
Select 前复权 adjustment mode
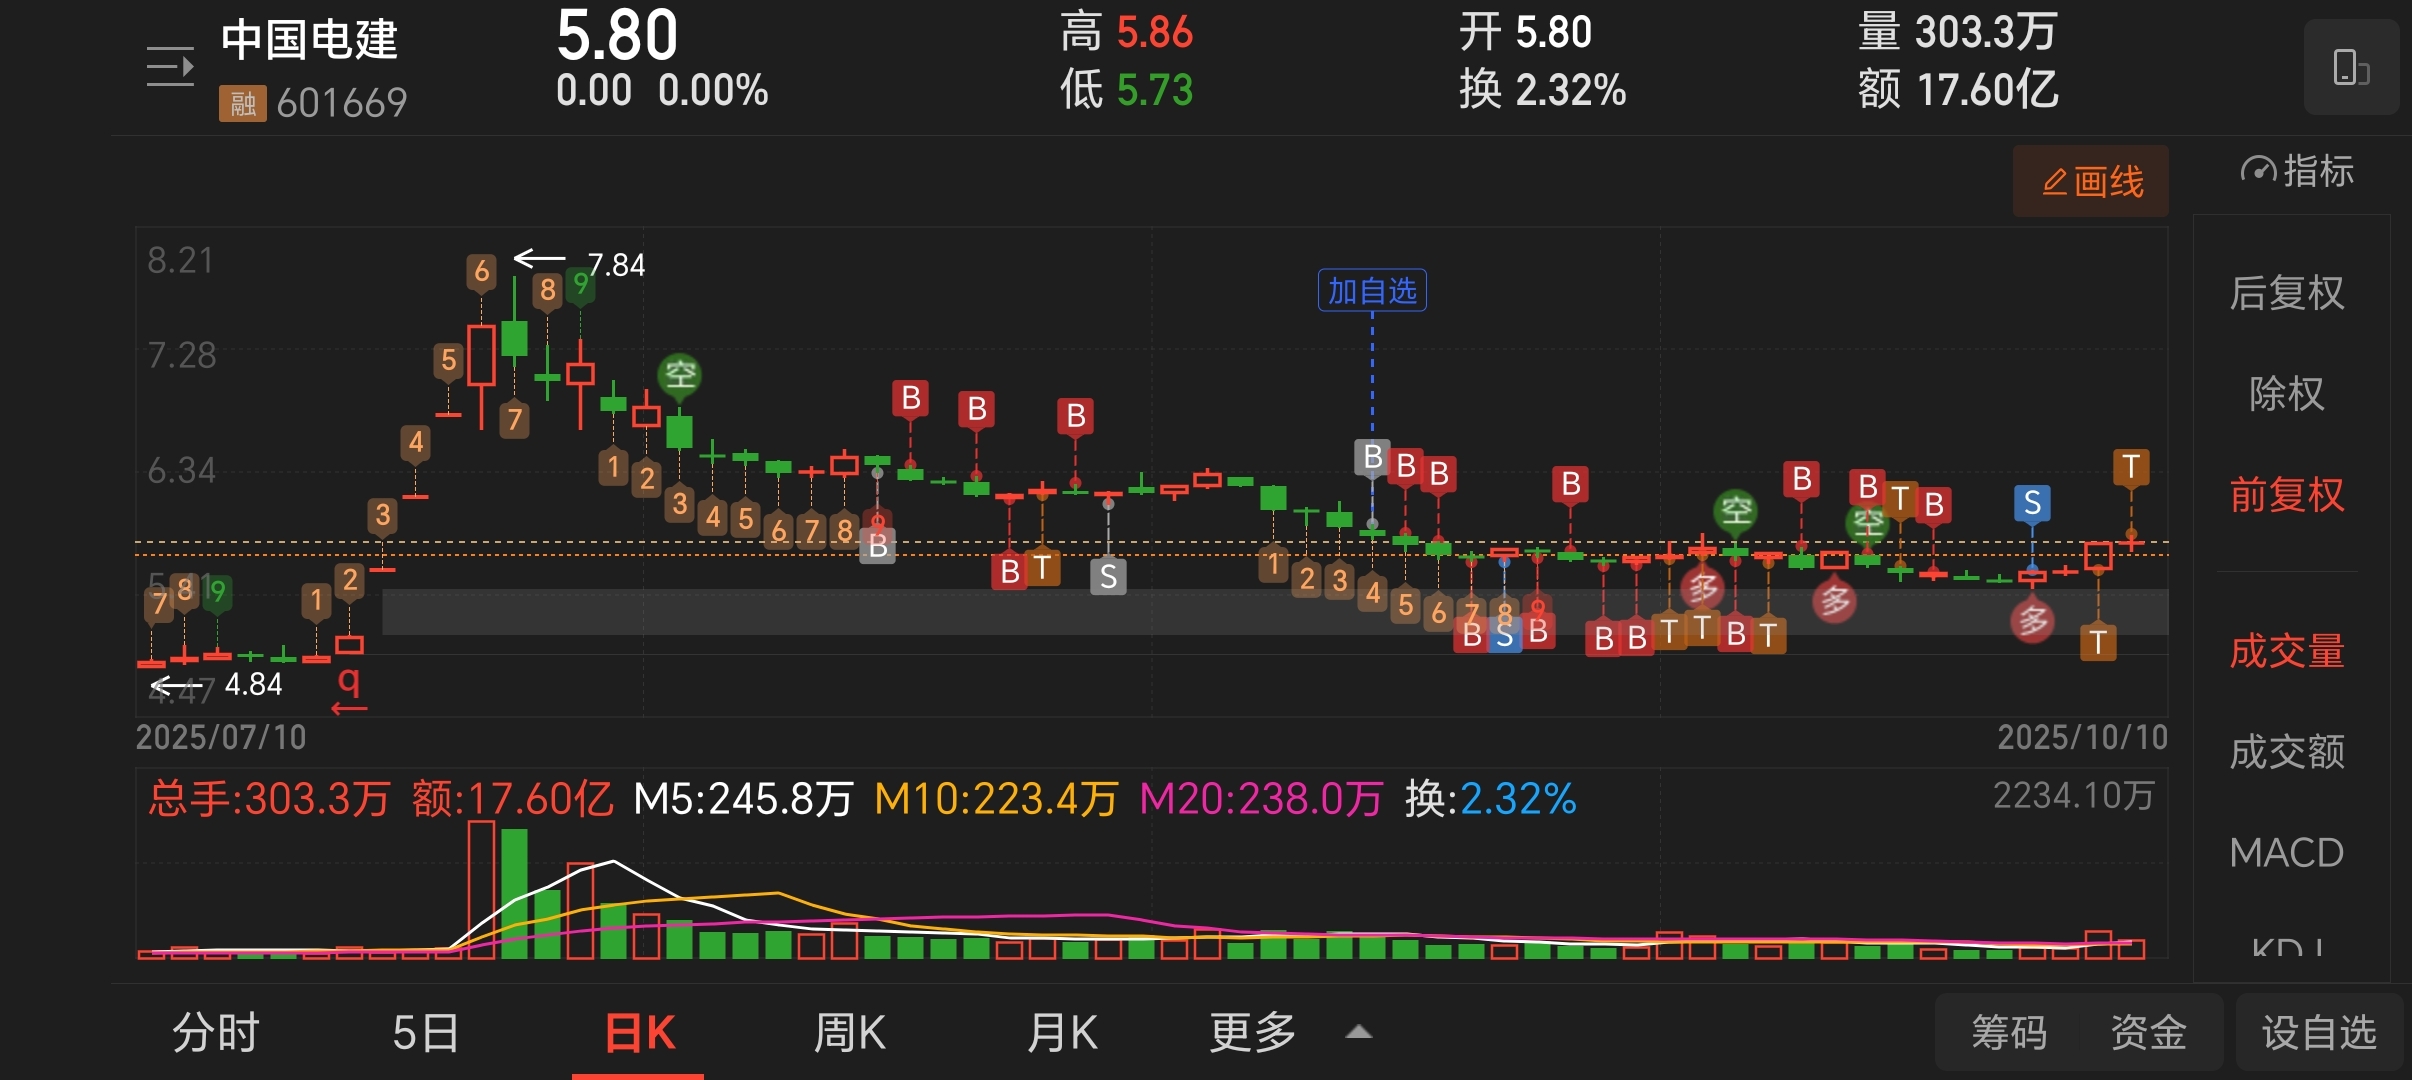pos(2286,495)
